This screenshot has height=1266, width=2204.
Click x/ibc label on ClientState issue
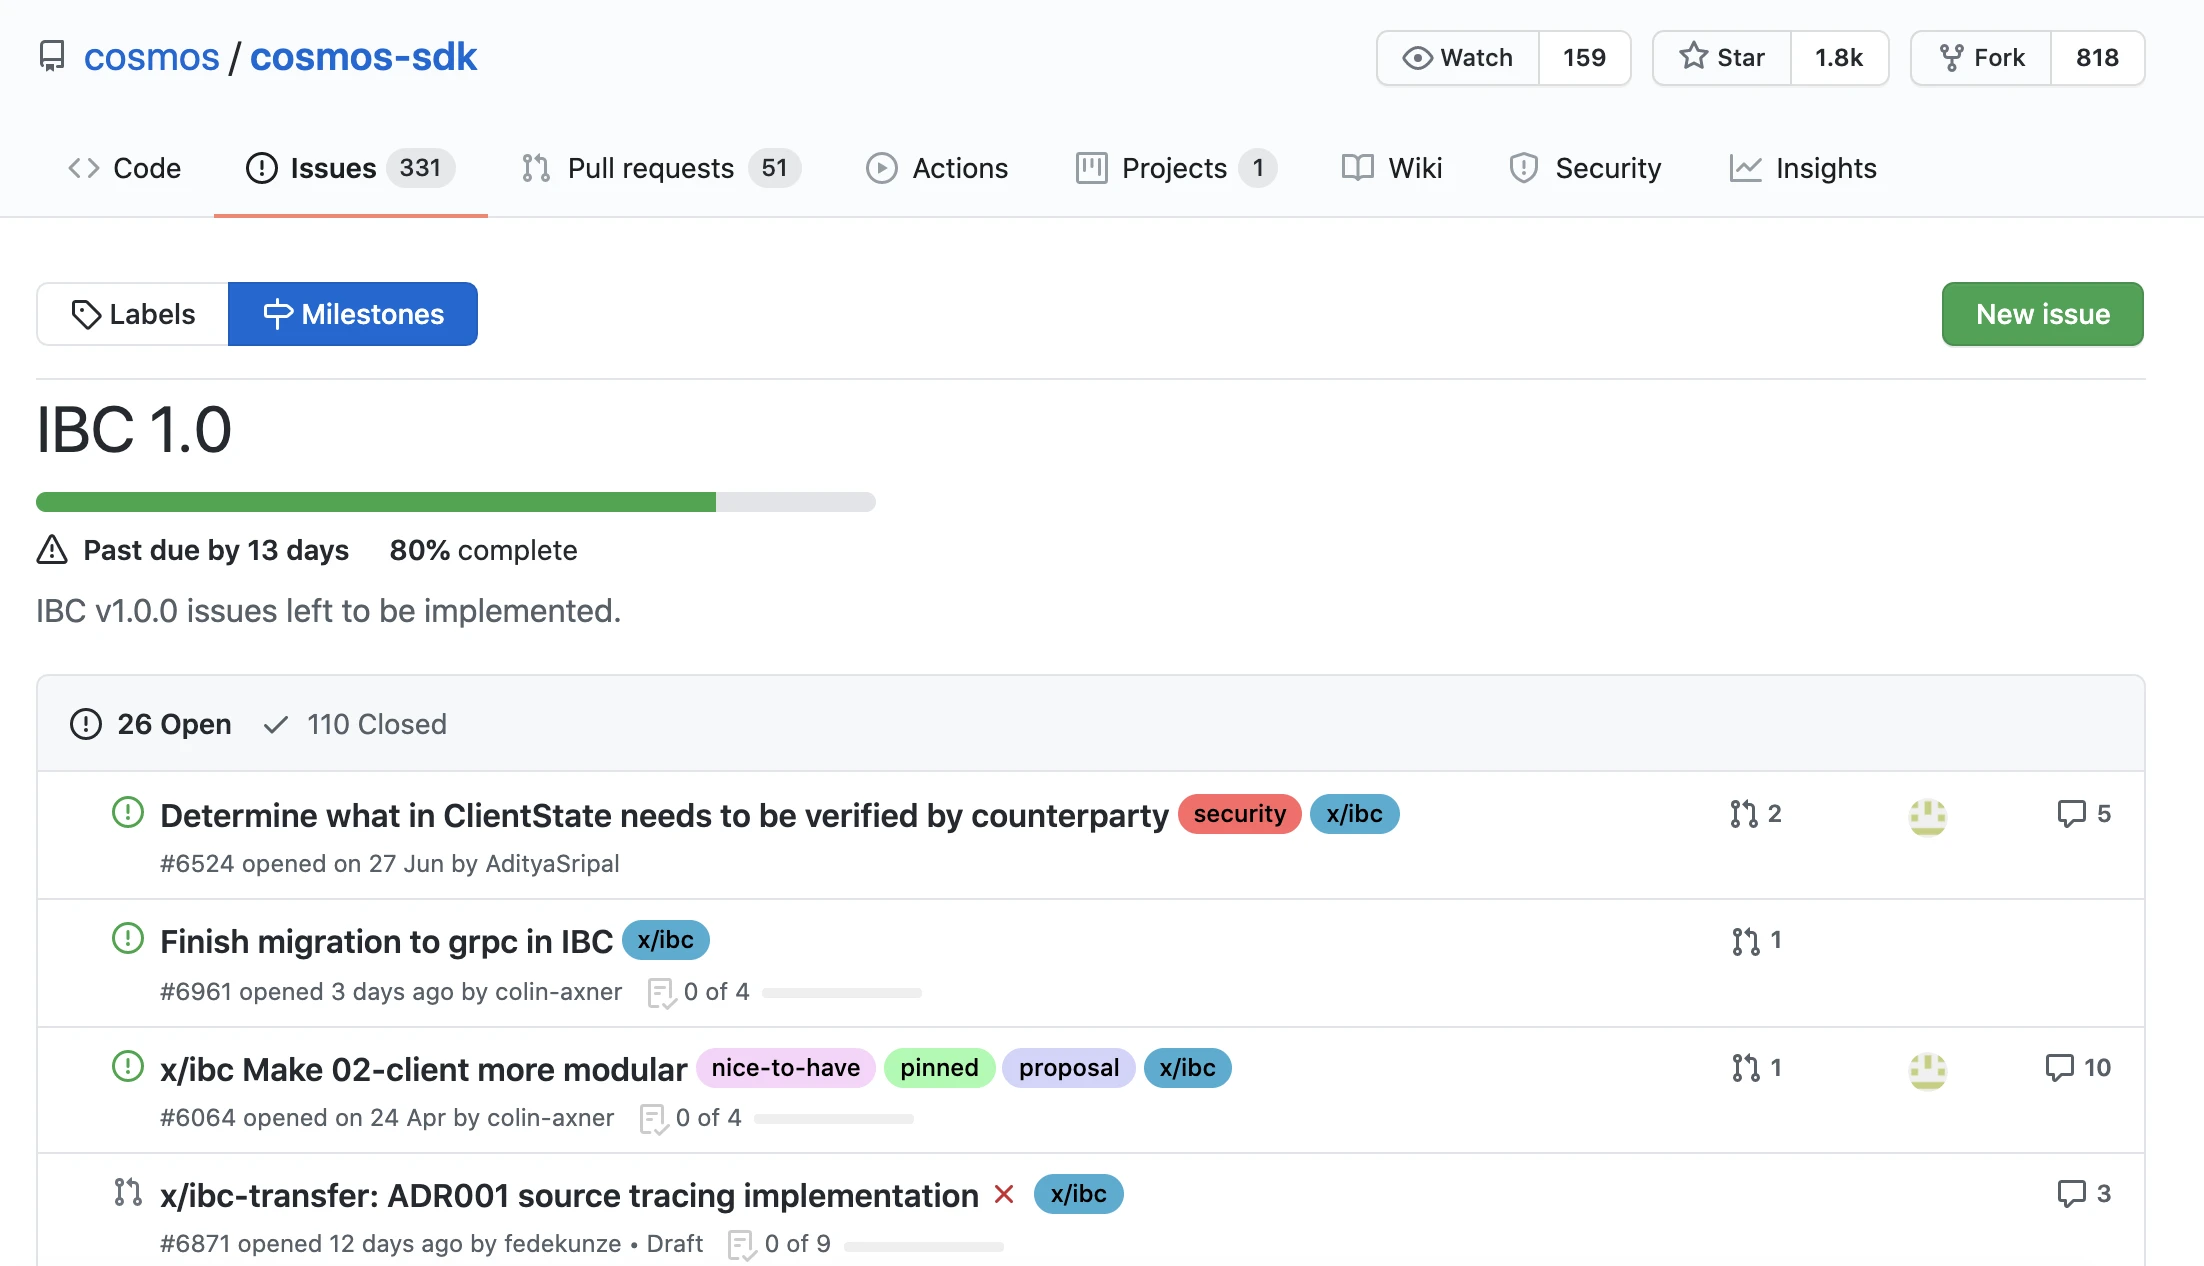pyautogui.click(x=1355, y=814)
